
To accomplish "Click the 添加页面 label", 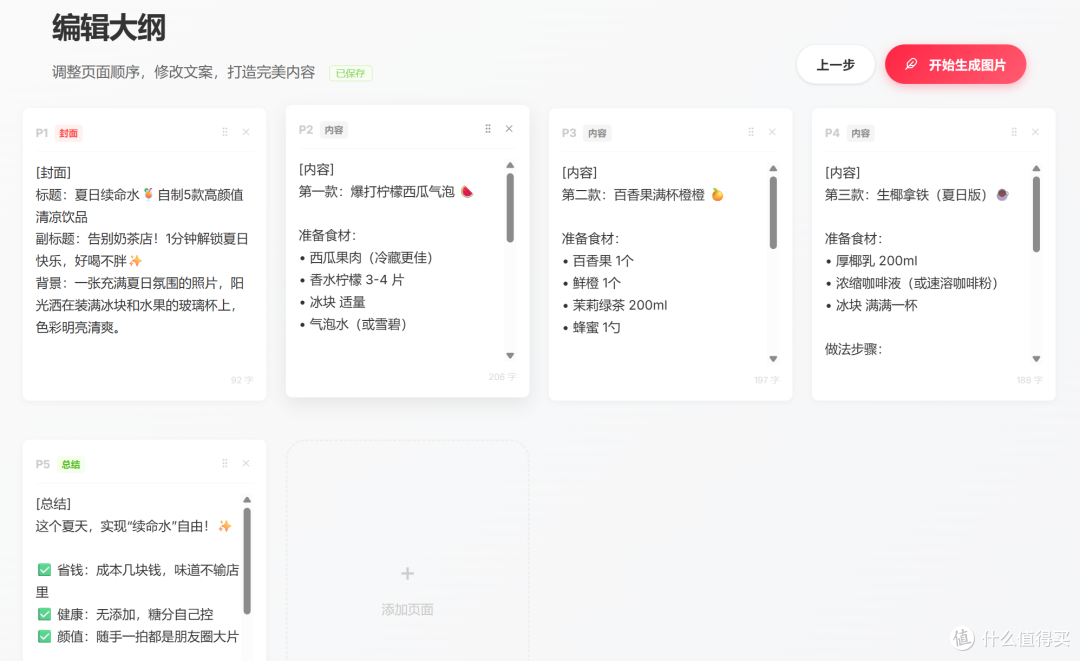I will tap(407, 610).
